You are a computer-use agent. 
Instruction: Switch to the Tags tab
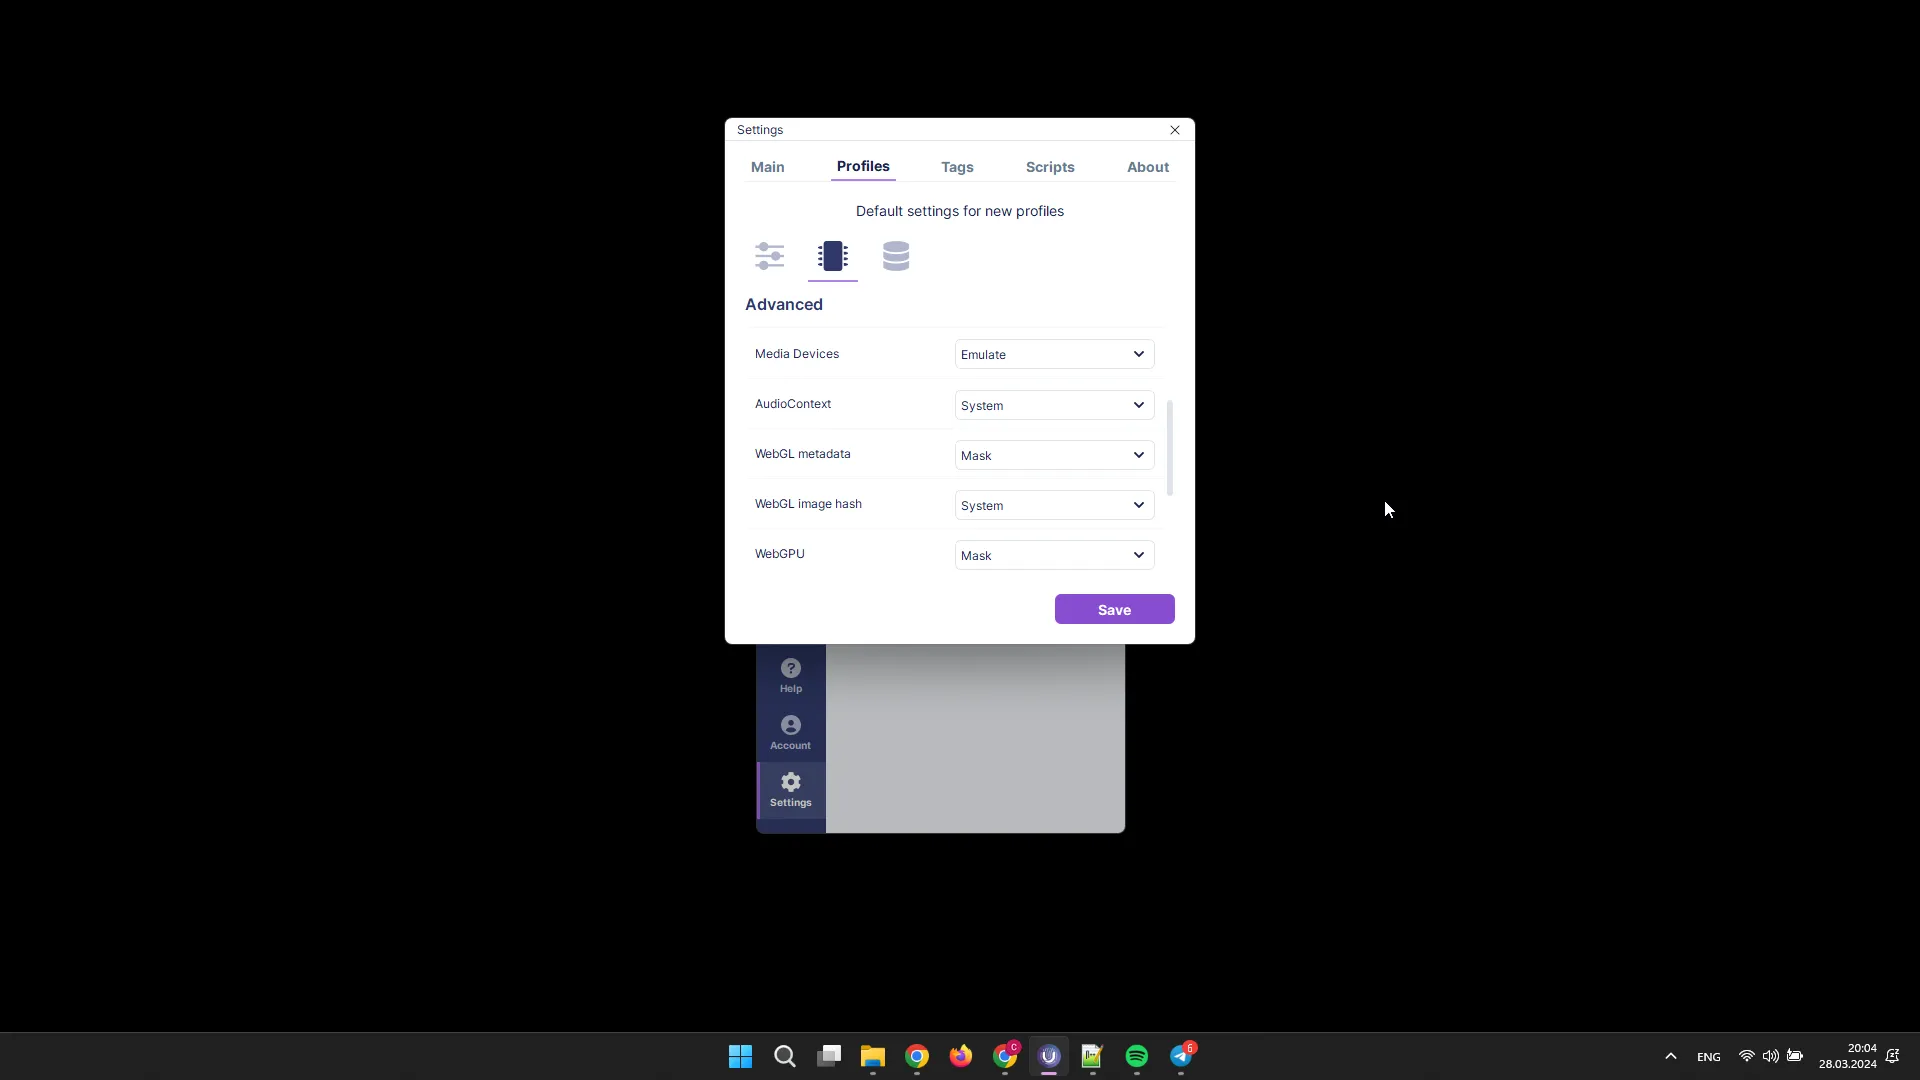[x=957, y=166]
